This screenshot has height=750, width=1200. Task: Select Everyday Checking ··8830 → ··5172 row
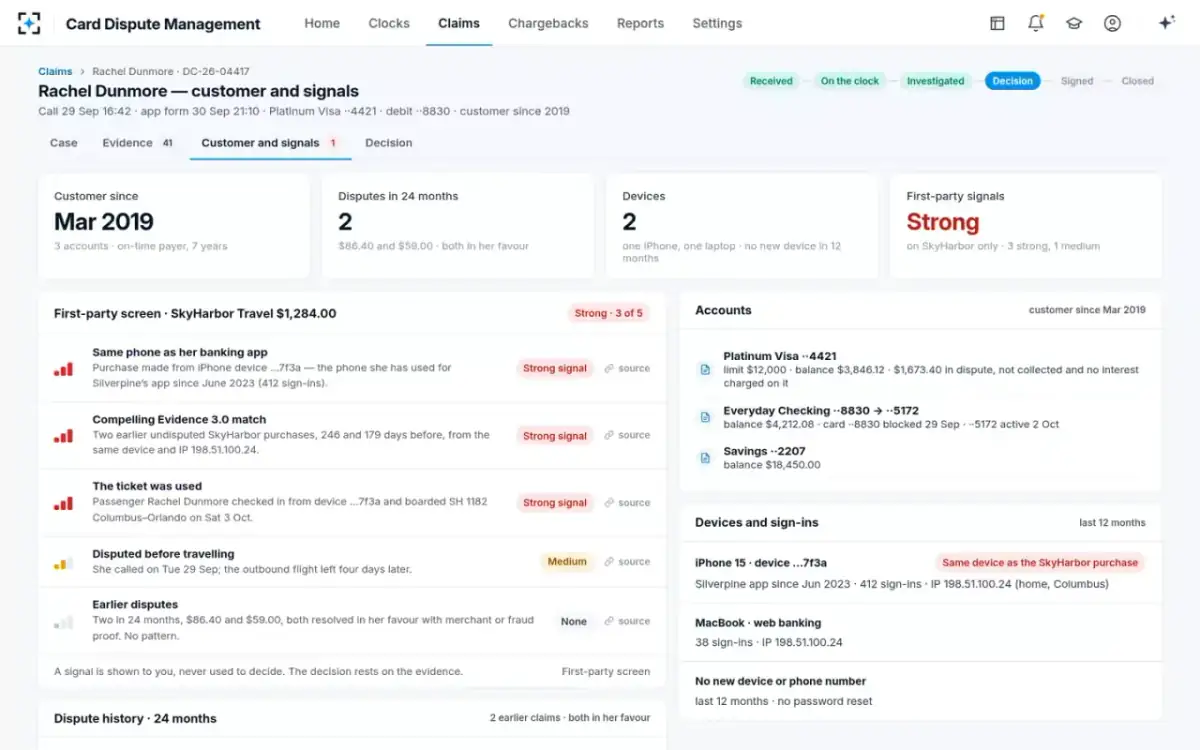tap(920, 417)
